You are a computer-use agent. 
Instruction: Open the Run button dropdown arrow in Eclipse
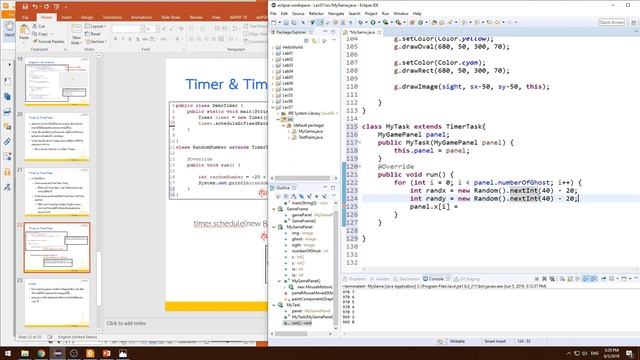pyautogui.click(x=378, y=22)
